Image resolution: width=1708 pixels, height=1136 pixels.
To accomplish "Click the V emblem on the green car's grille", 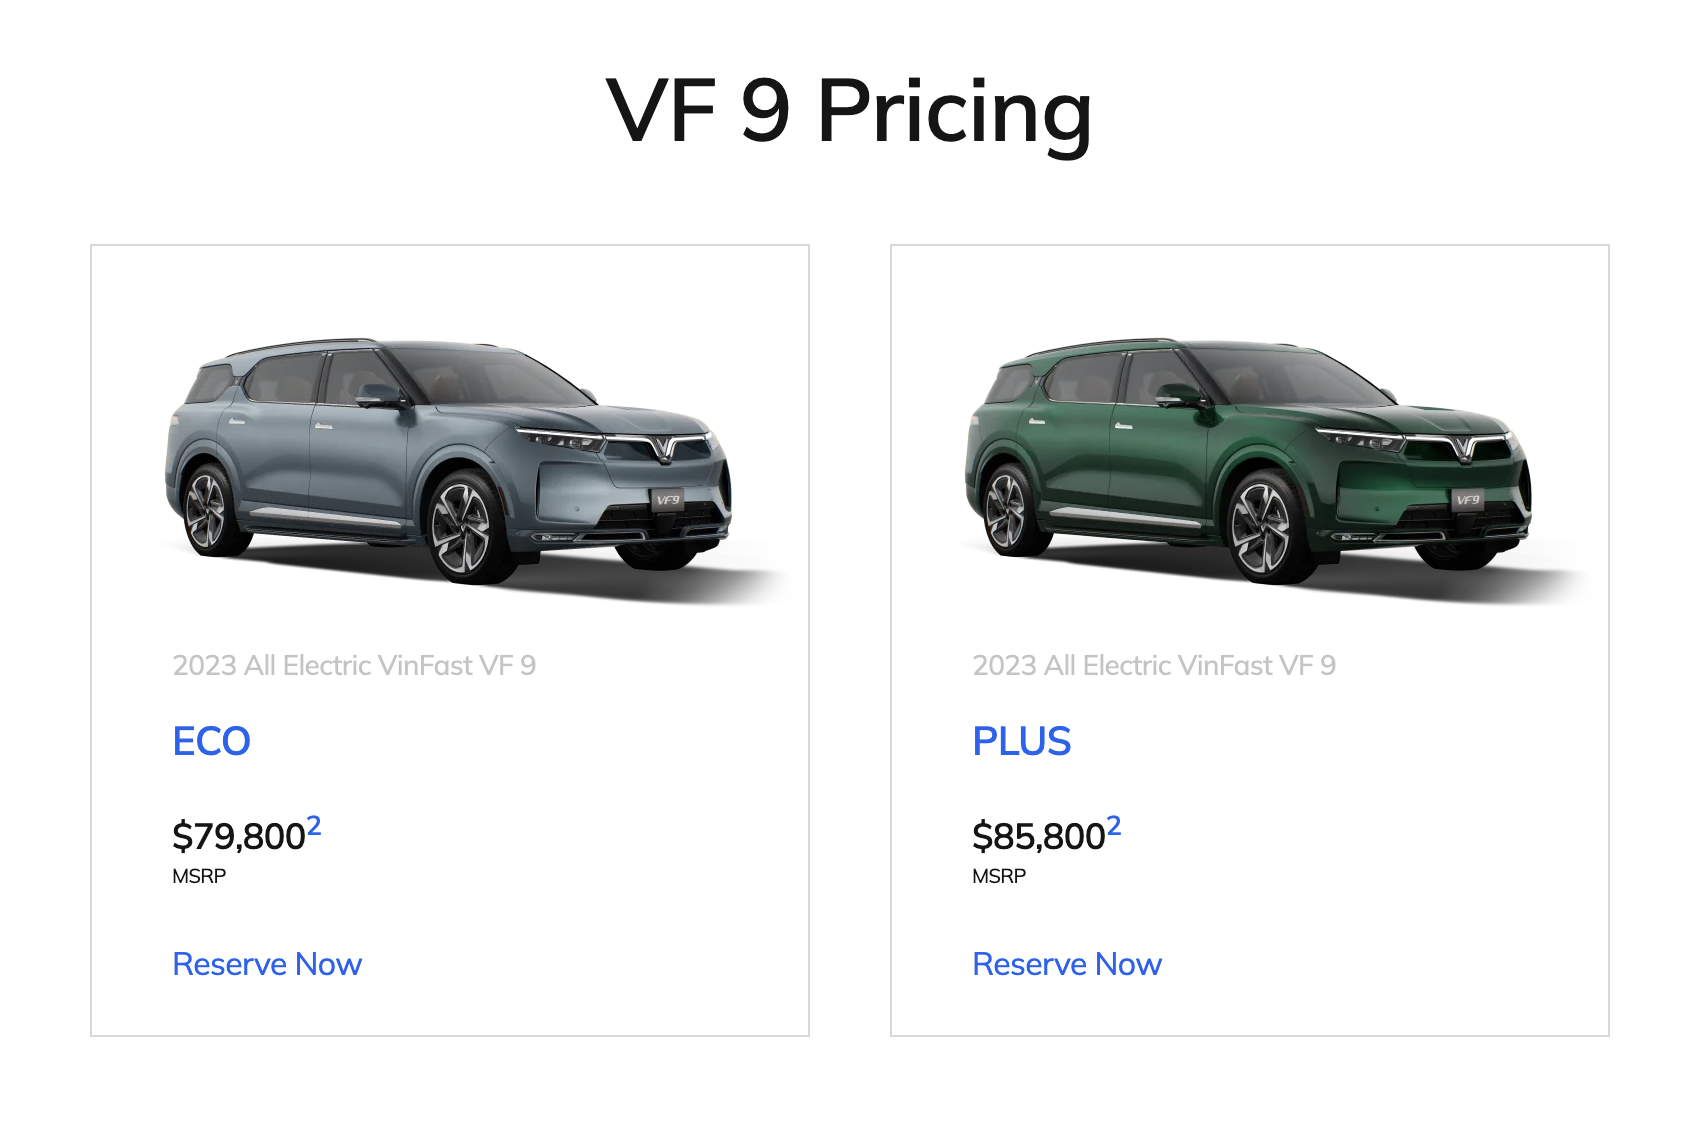I will click(1463, 448).
